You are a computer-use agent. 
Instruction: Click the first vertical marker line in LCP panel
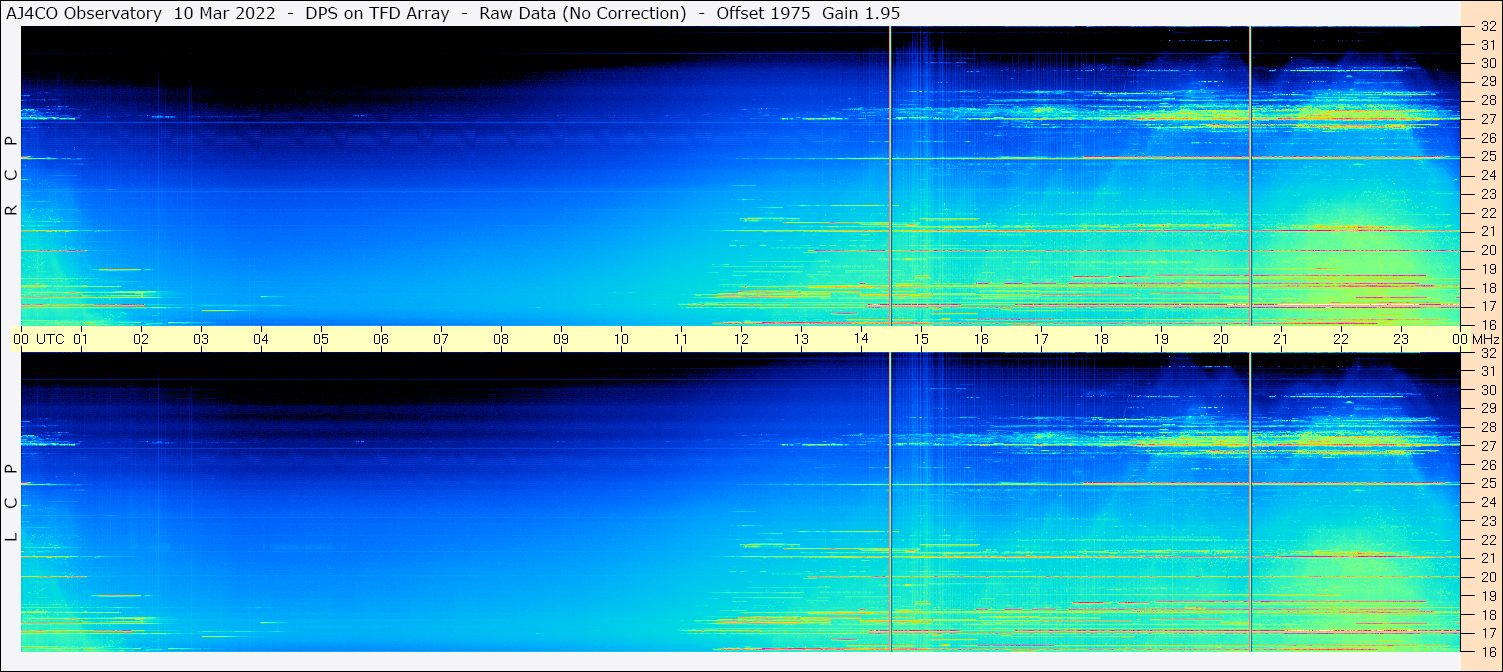890,502
